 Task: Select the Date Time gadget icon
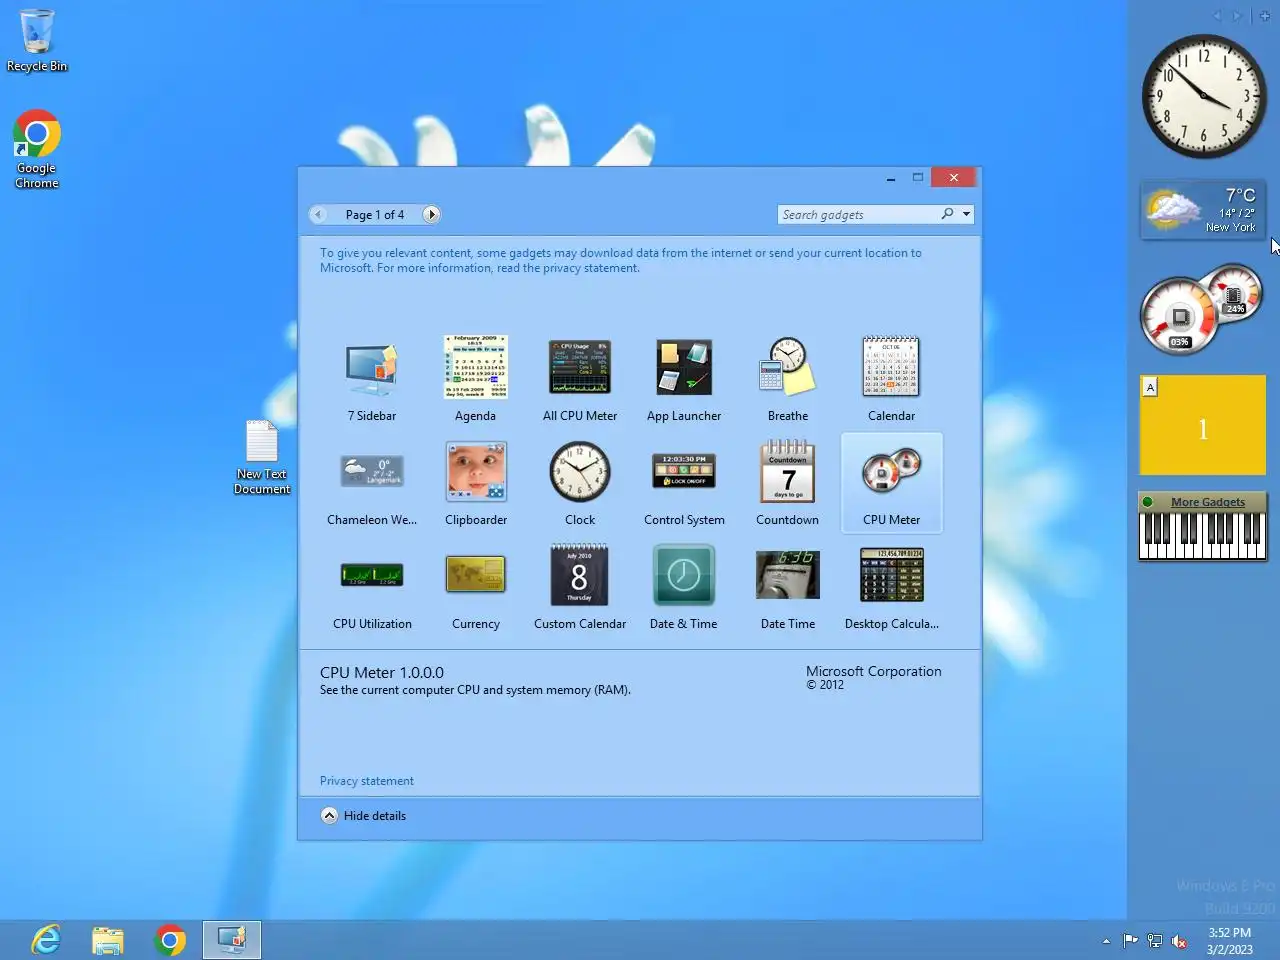click(788, 575)
